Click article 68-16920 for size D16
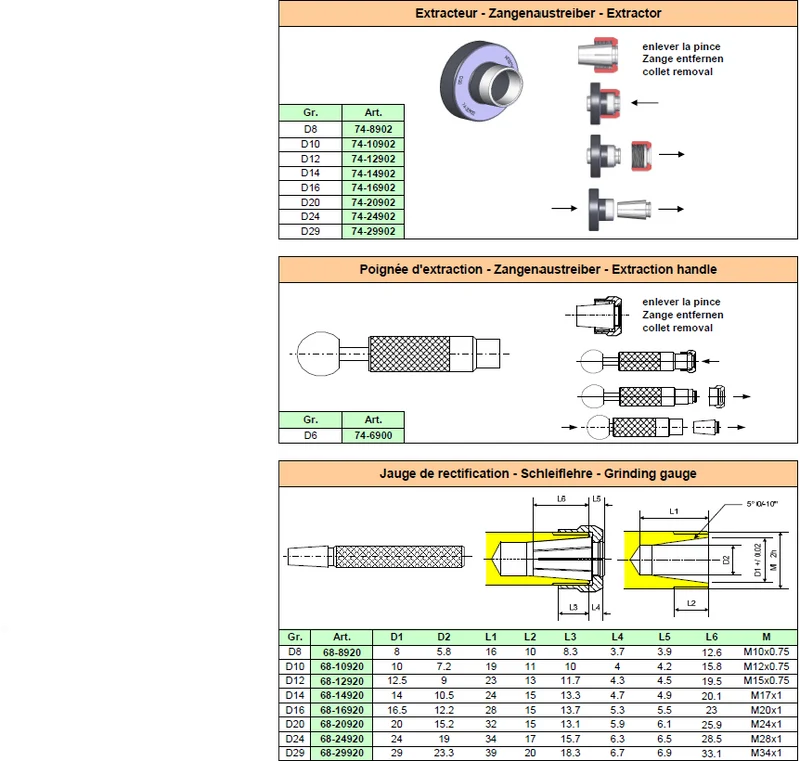This screenshot has width=800, height=761. 341,709
